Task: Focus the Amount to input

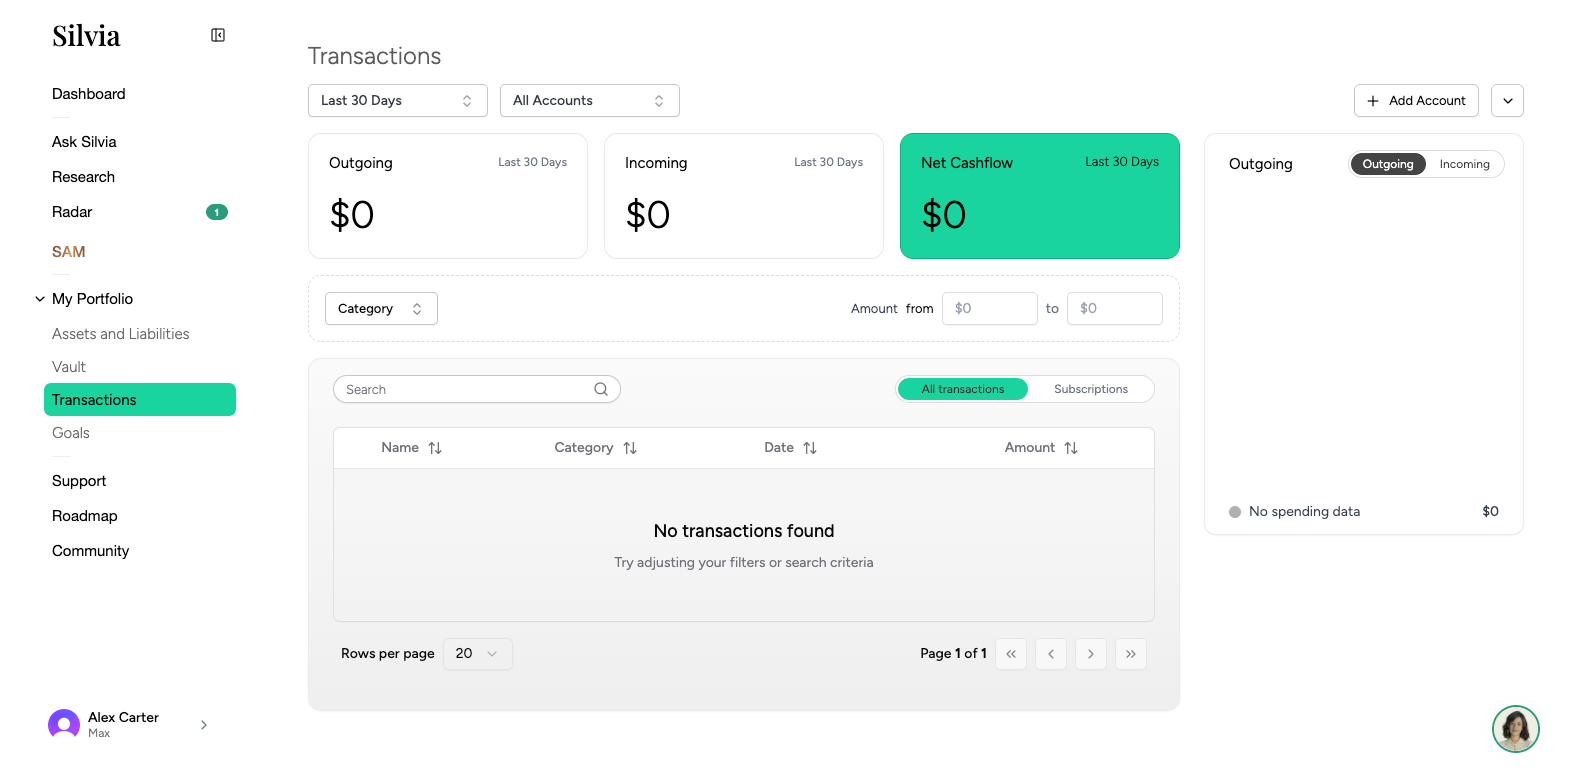Action: 1115,309
